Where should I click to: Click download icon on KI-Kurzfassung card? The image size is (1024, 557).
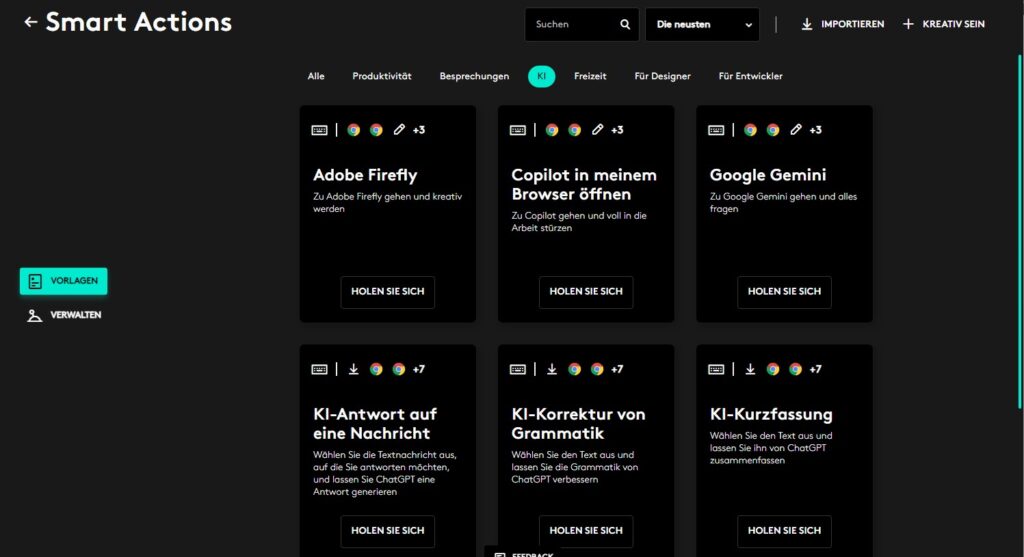(750, 370)
